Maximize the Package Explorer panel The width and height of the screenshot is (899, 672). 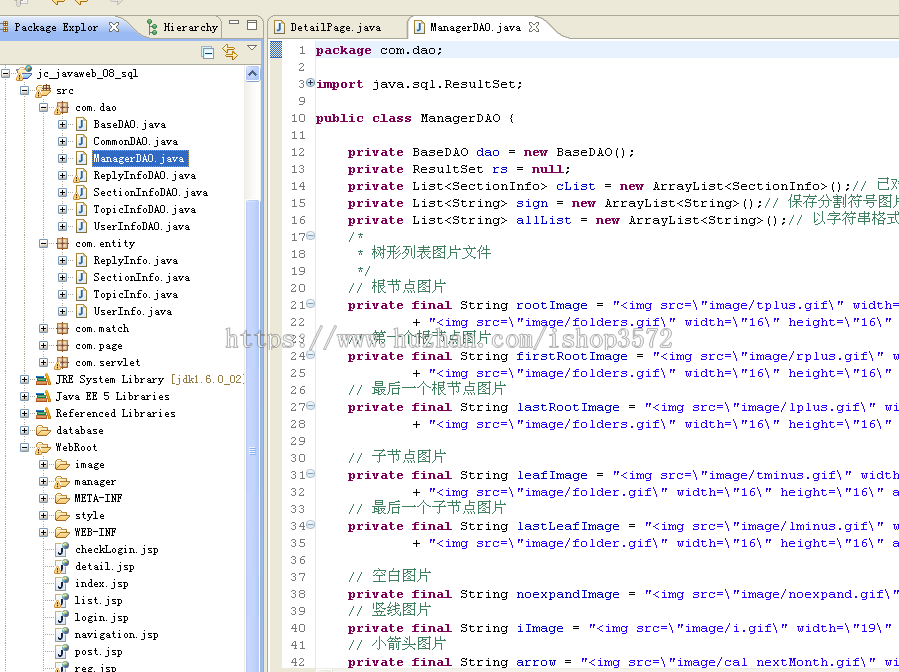[x=252, y=25]
